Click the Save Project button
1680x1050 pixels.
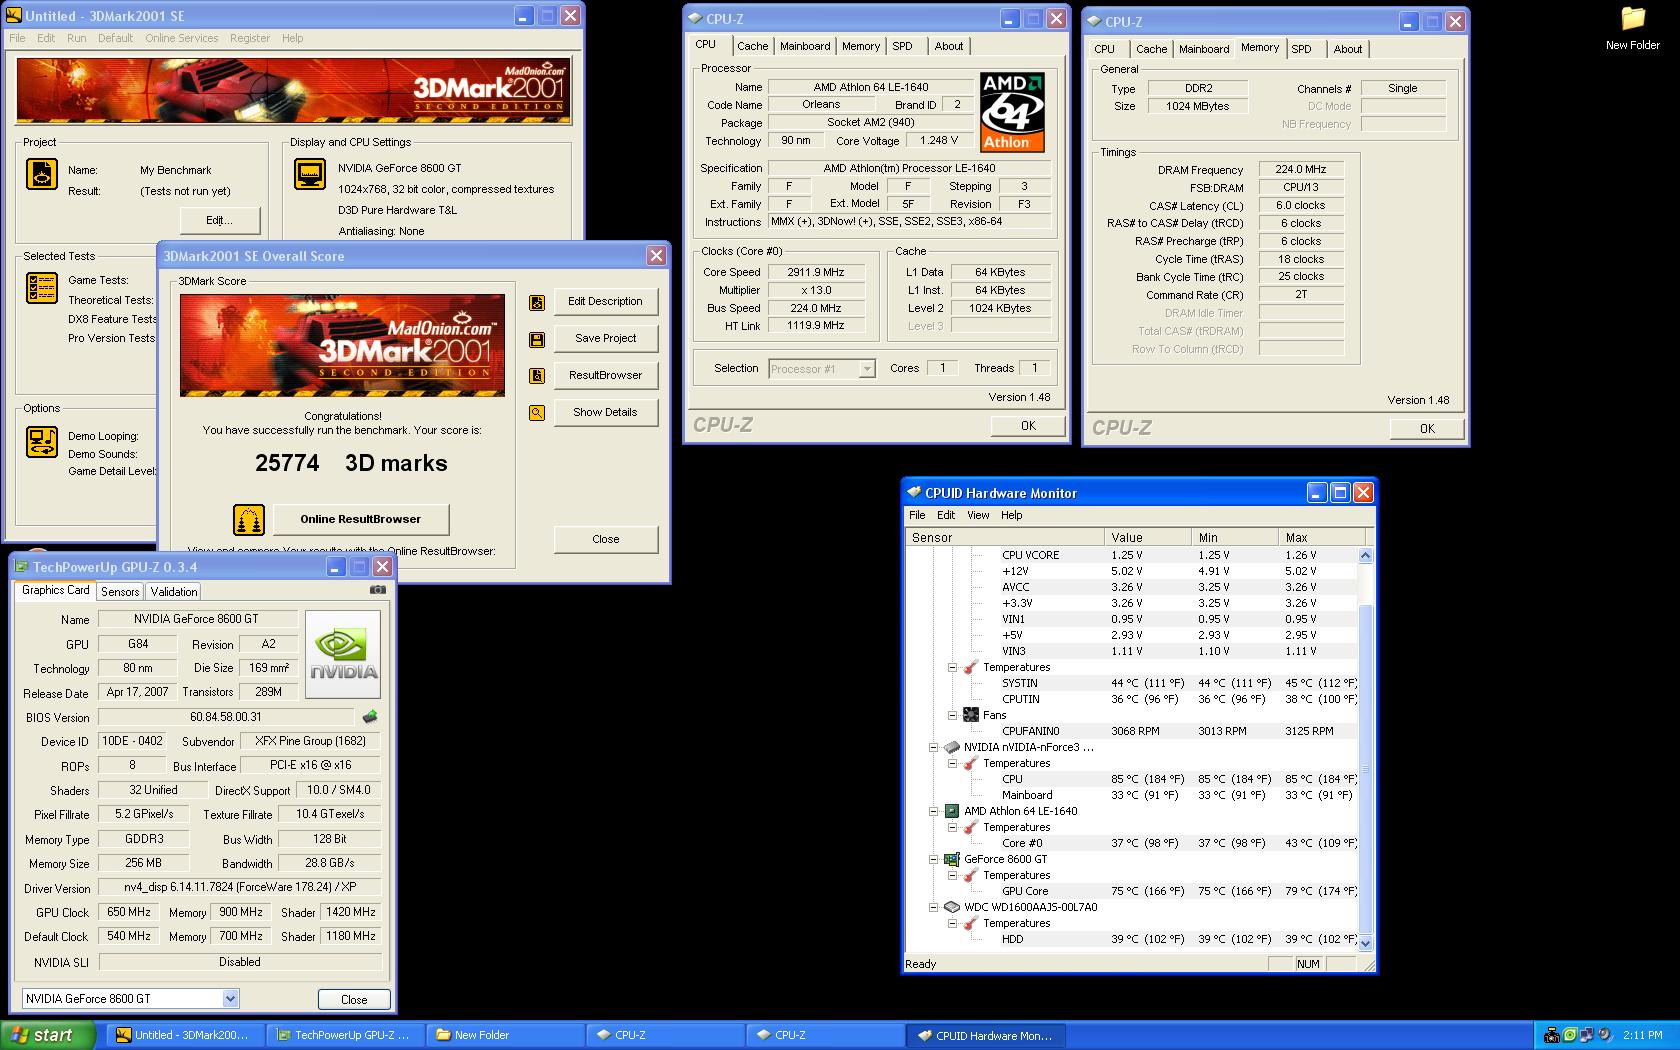[605, 338]
